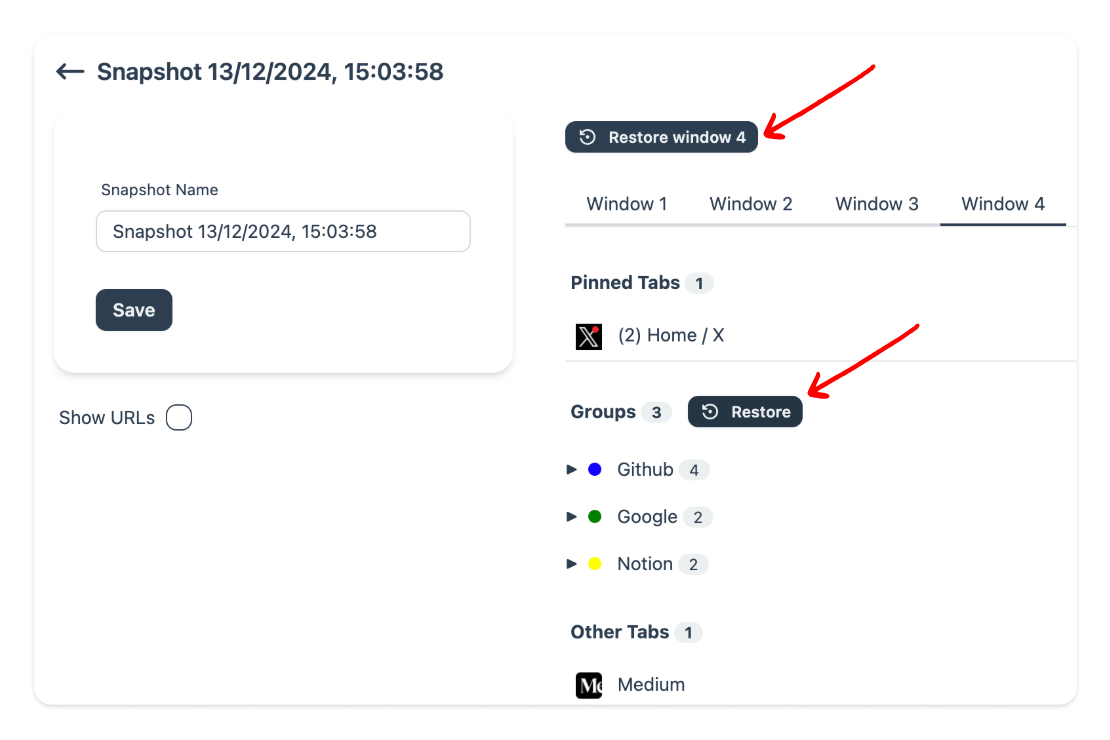Open the Window 3 tab
Image resolution: width=1110 pixels, height=740 pixels.
tap(877, 204)
